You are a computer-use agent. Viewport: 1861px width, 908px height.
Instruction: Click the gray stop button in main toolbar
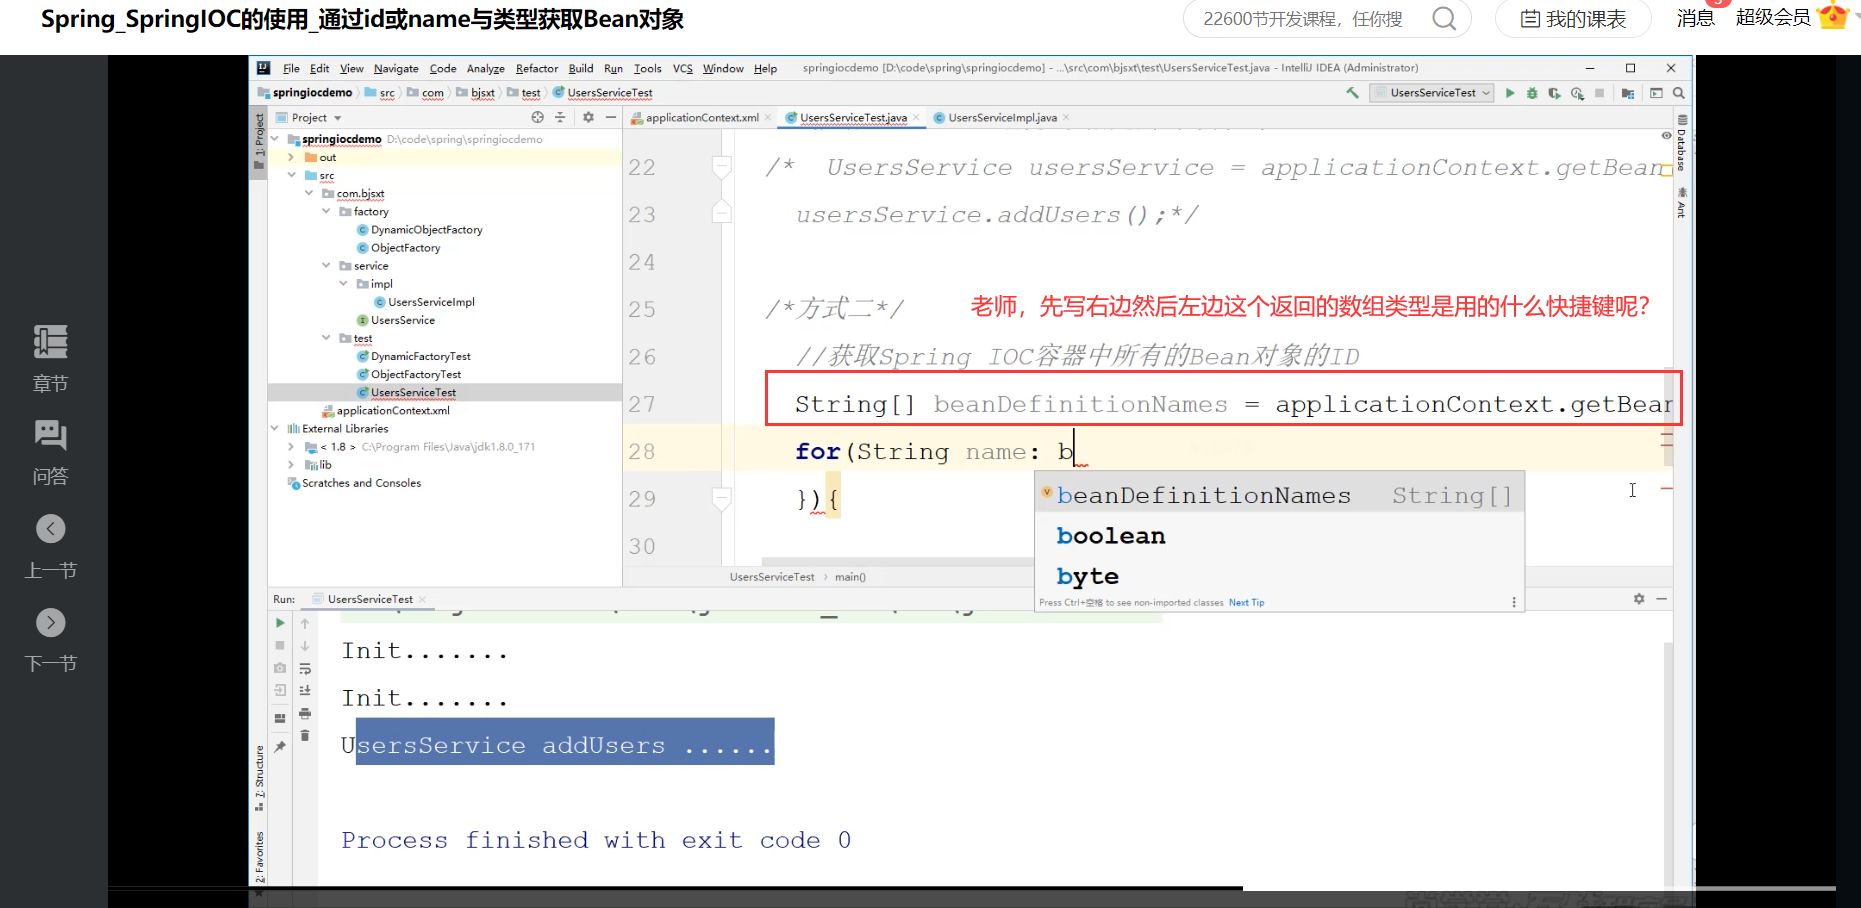pyautogui.click(x=1599, y=93)
